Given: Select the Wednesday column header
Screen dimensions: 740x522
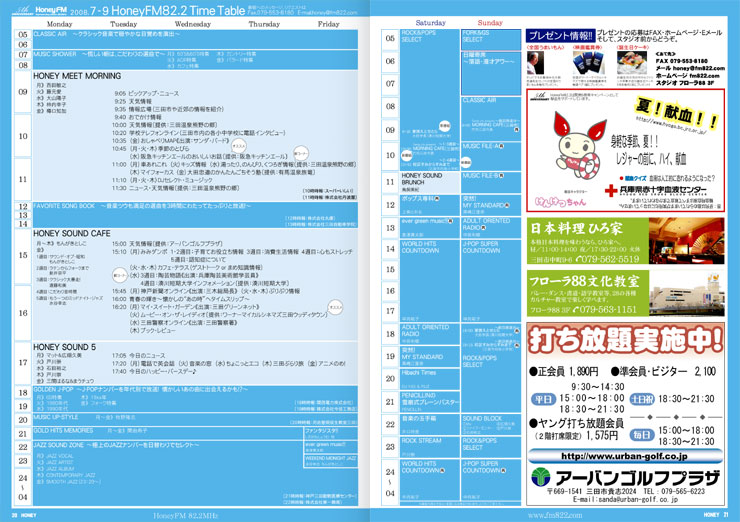Looking at the screenshot, I should (193, 24).
